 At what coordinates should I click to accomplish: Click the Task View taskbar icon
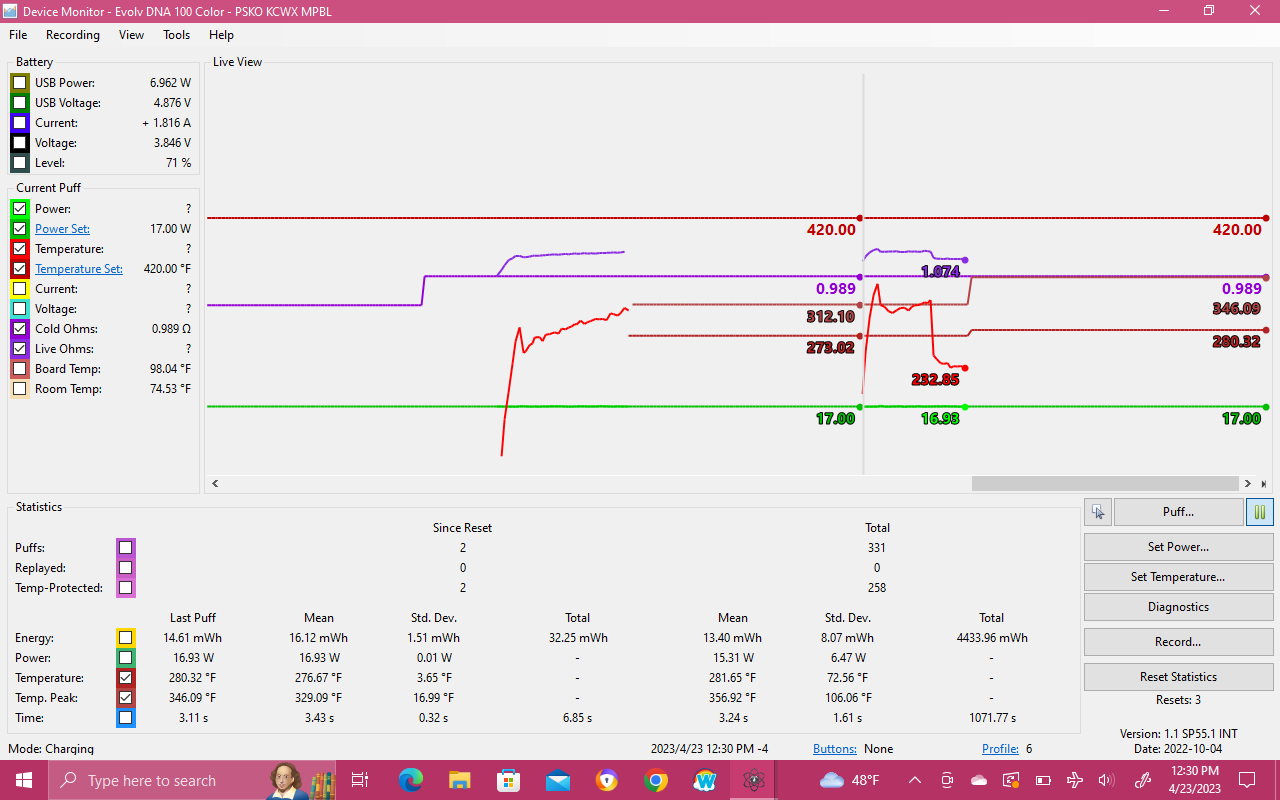(x=360, y=780)
